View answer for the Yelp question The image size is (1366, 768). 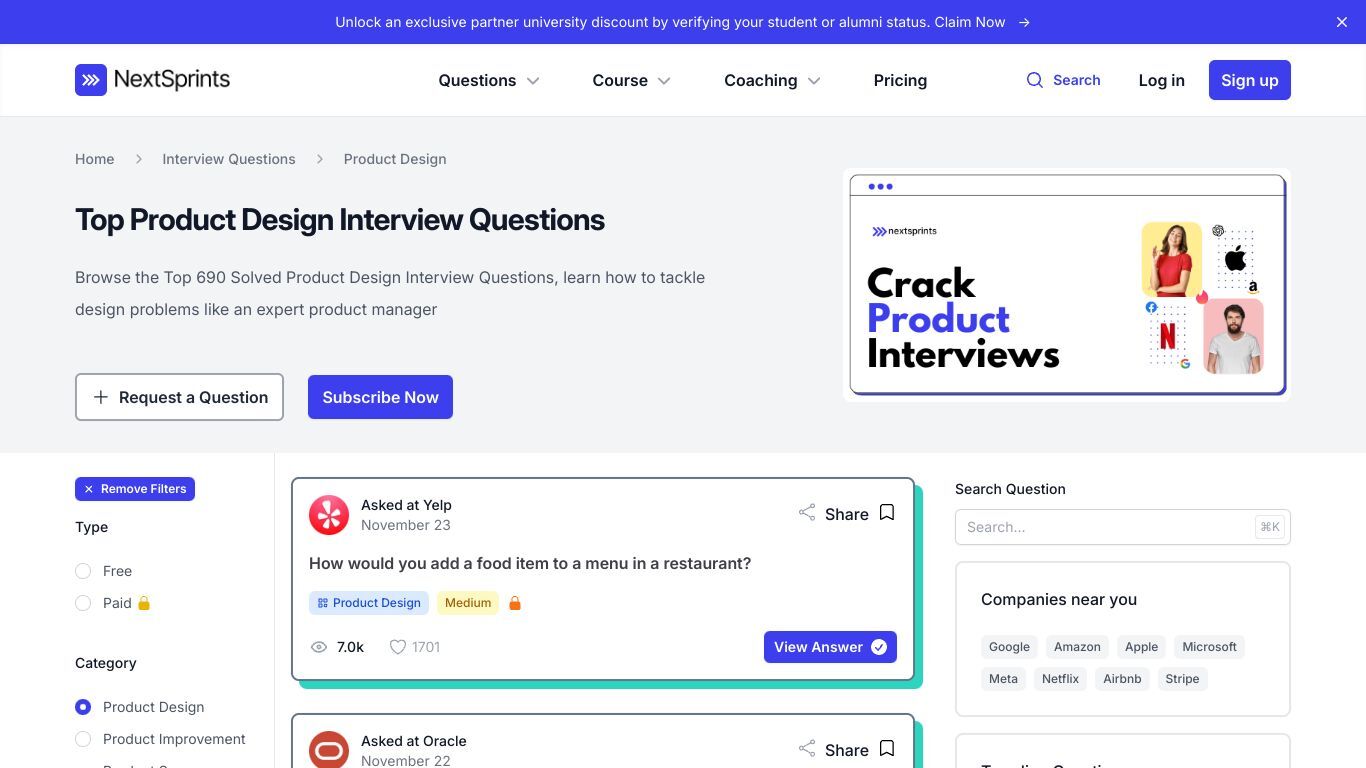(830, 647)
